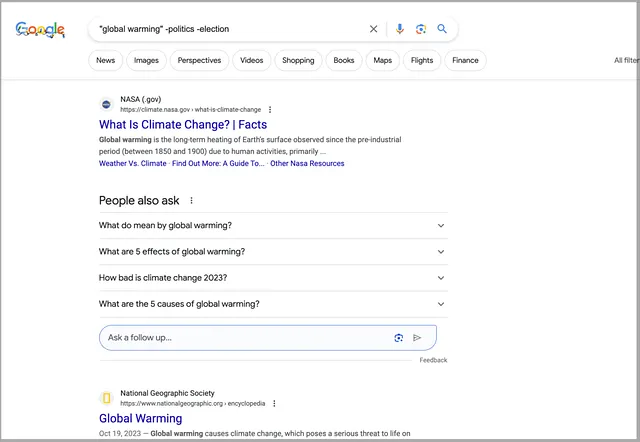
Task: Submit search with magnifying glass icon
Action: (x=442, y=29)
